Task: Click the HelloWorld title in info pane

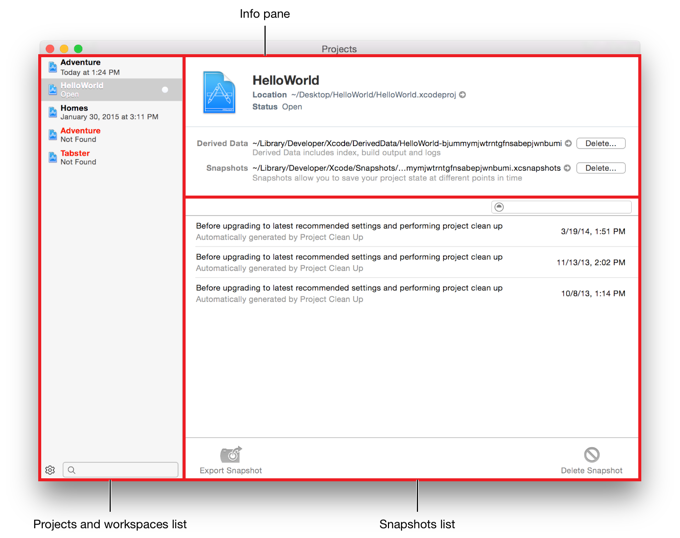Action: 286,80
